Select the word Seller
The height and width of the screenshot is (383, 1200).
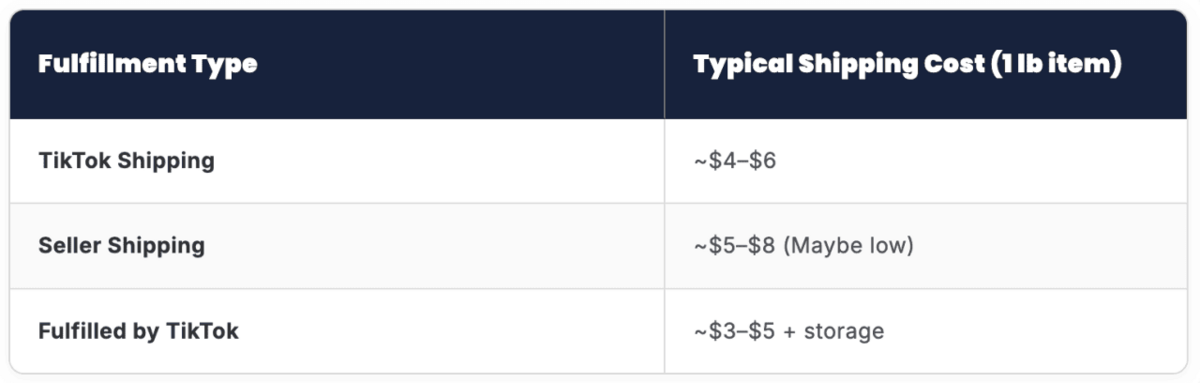pyautogui.click(x=69, y=245)
